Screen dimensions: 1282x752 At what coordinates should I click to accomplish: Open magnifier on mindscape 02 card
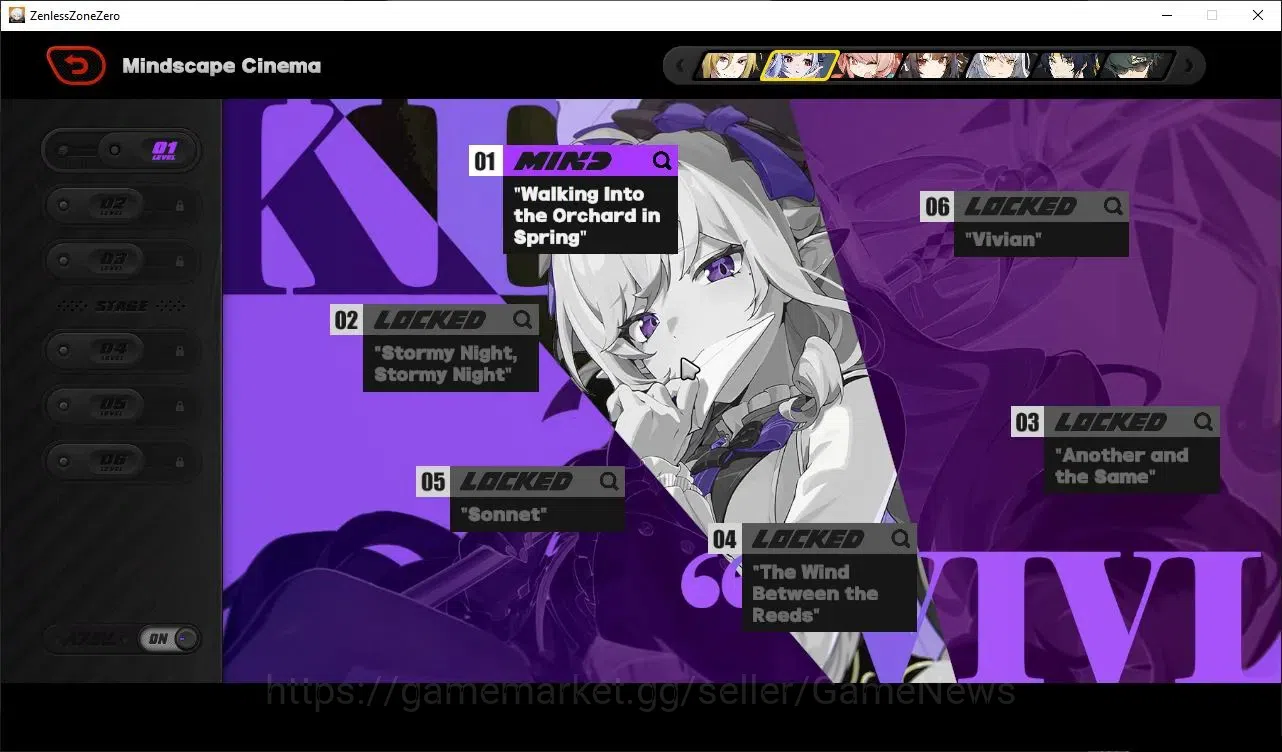click(523, 320)
